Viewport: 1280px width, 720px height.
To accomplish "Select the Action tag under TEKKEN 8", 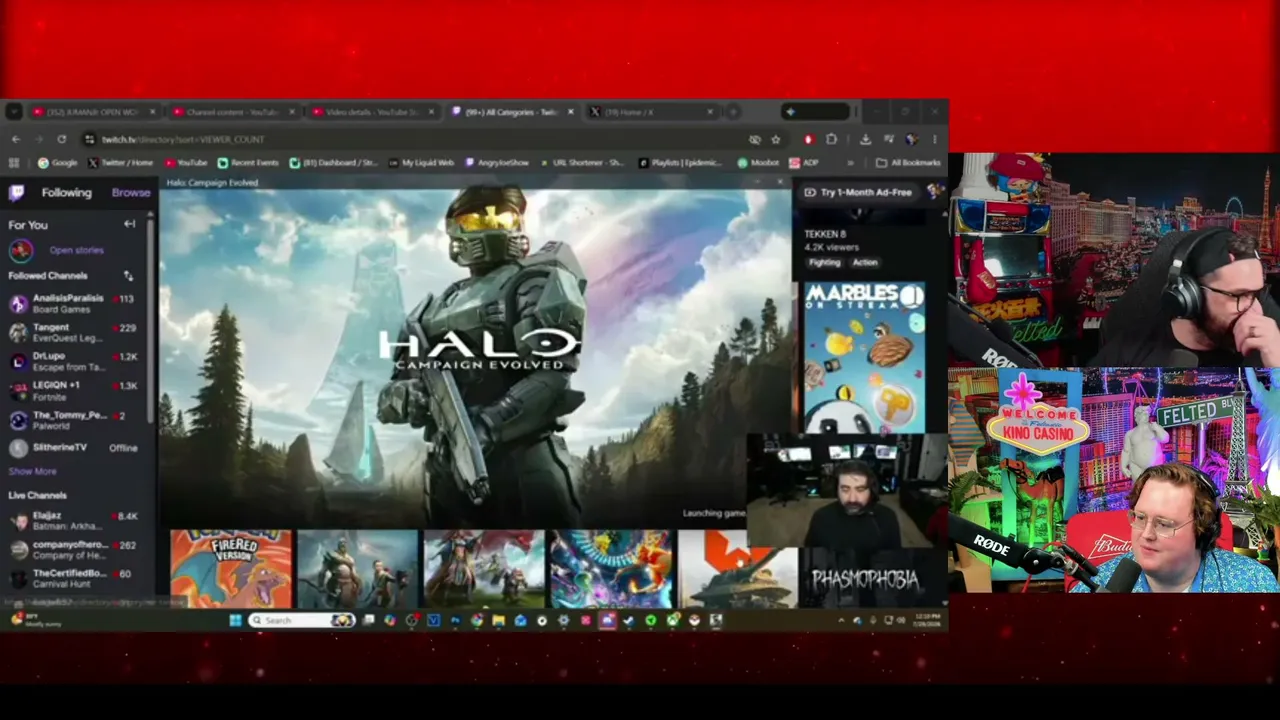I will pos(865,263).
